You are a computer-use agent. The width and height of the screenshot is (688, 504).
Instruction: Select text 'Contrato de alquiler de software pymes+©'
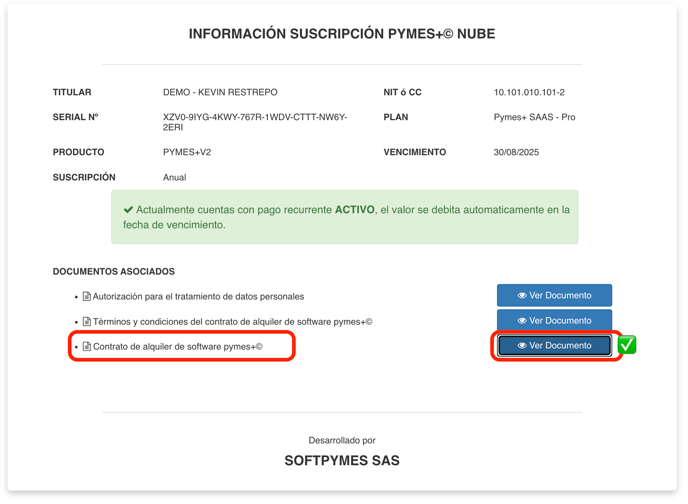click(x=178, y=347)
